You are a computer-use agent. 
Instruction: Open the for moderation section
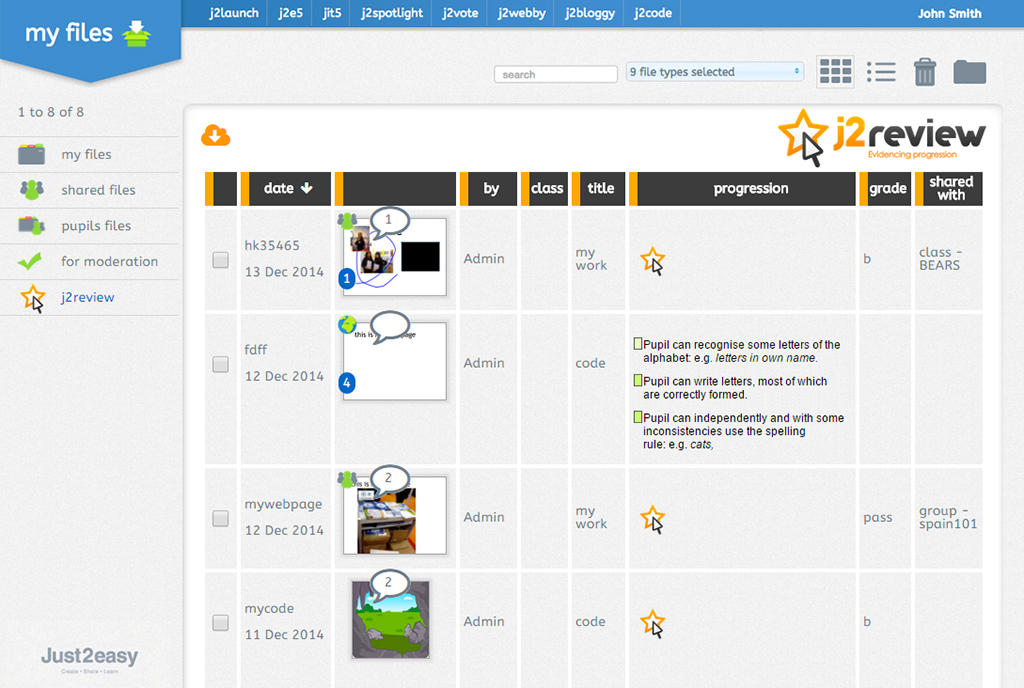(x=109, y=261)
